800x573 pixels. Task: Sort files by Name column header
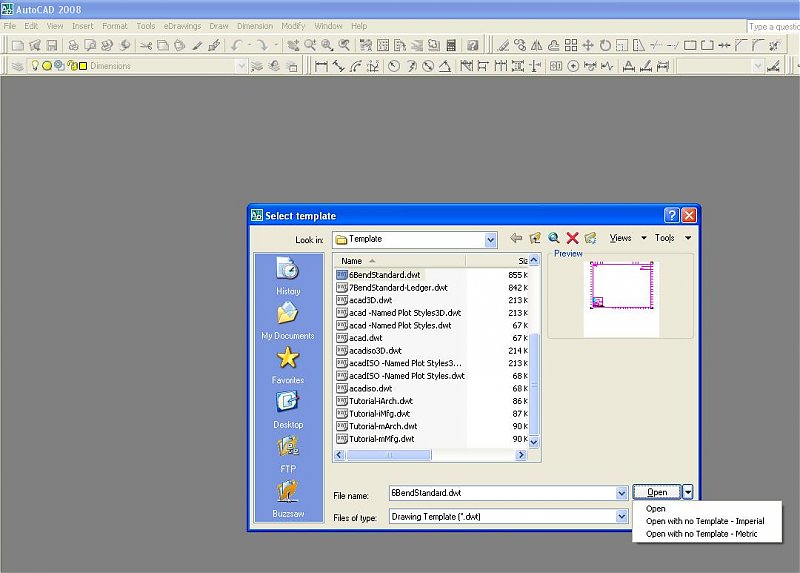pyautogui.click(x=399, y=261)
